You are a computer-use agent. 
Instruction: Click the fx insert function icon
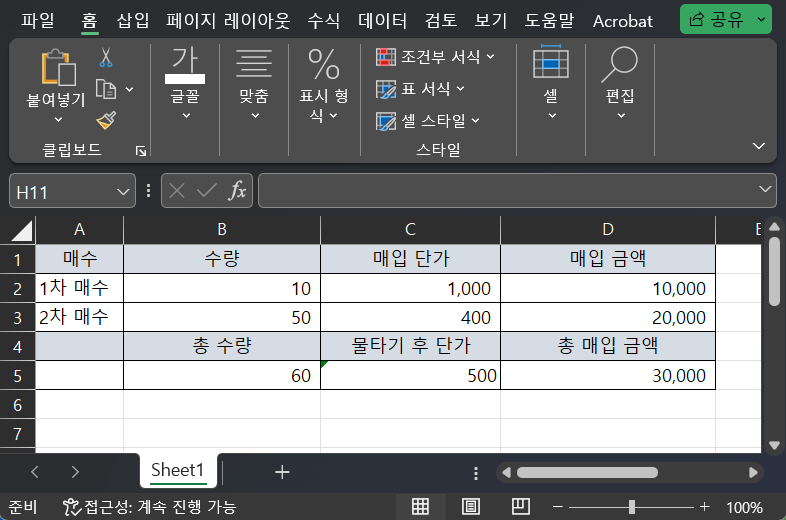pos(238,191)
